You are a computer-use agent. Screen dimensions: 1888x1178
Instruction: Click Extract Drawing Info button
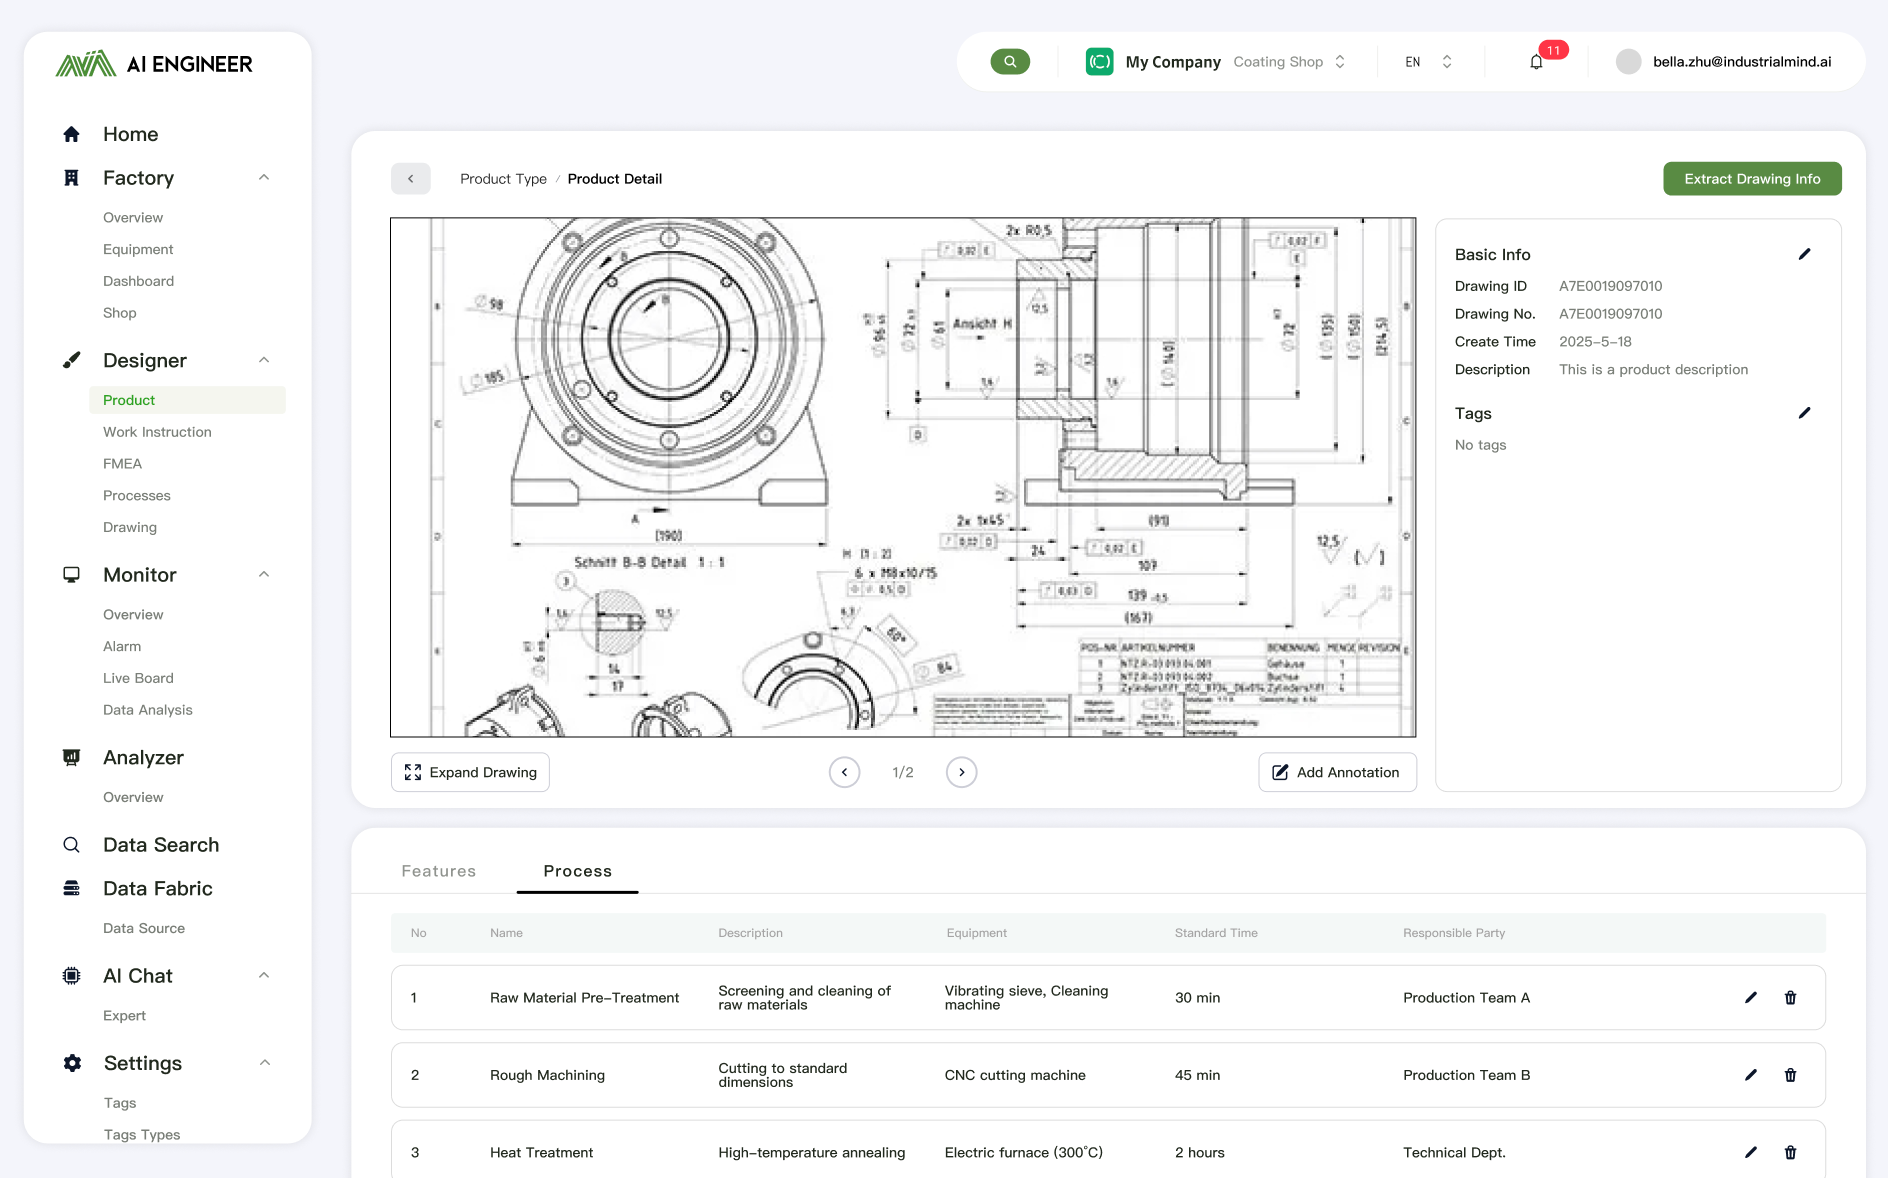(x=1752, y=179)
